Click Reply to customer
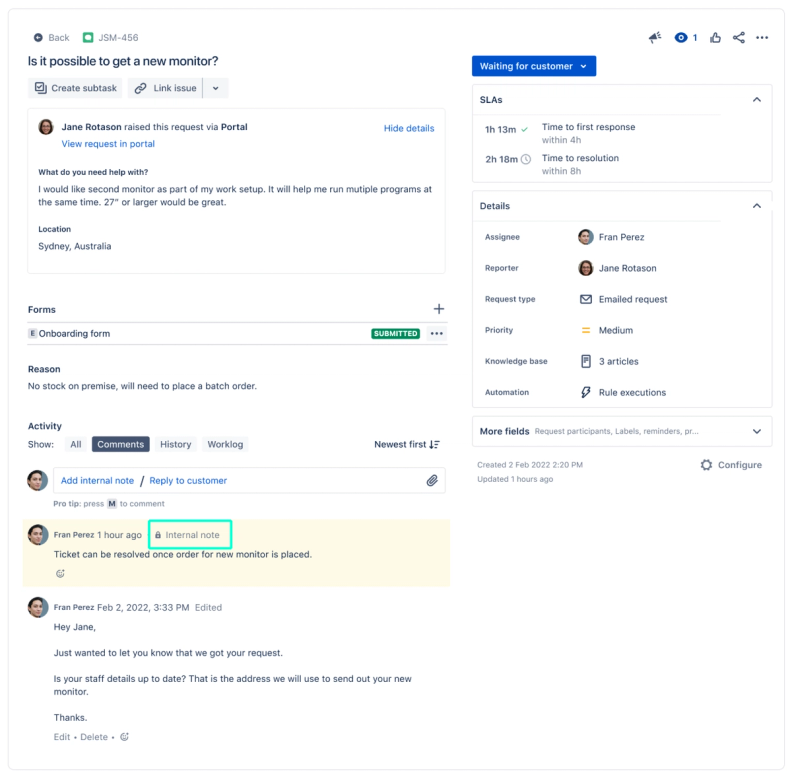 point(188,480)
